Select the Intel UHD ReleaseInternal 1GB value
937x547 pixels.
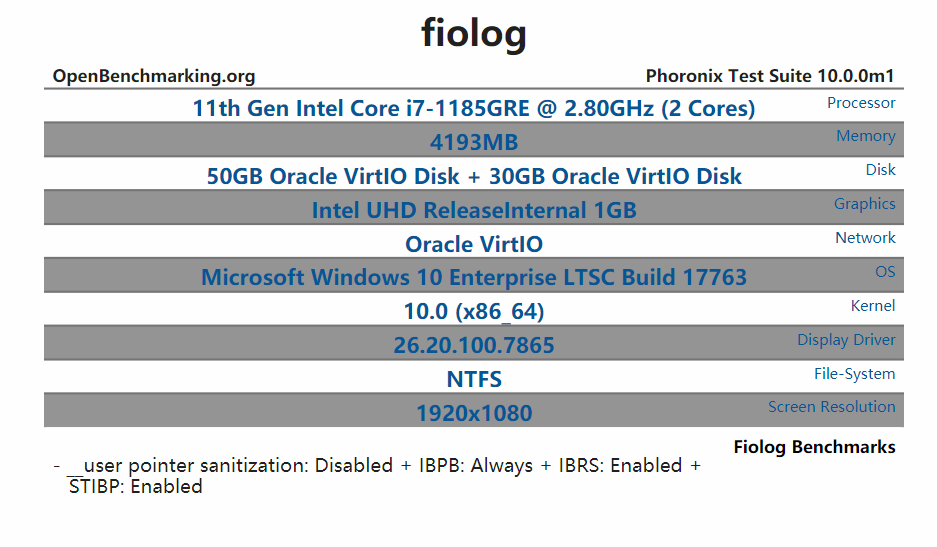tap(473, 211)
